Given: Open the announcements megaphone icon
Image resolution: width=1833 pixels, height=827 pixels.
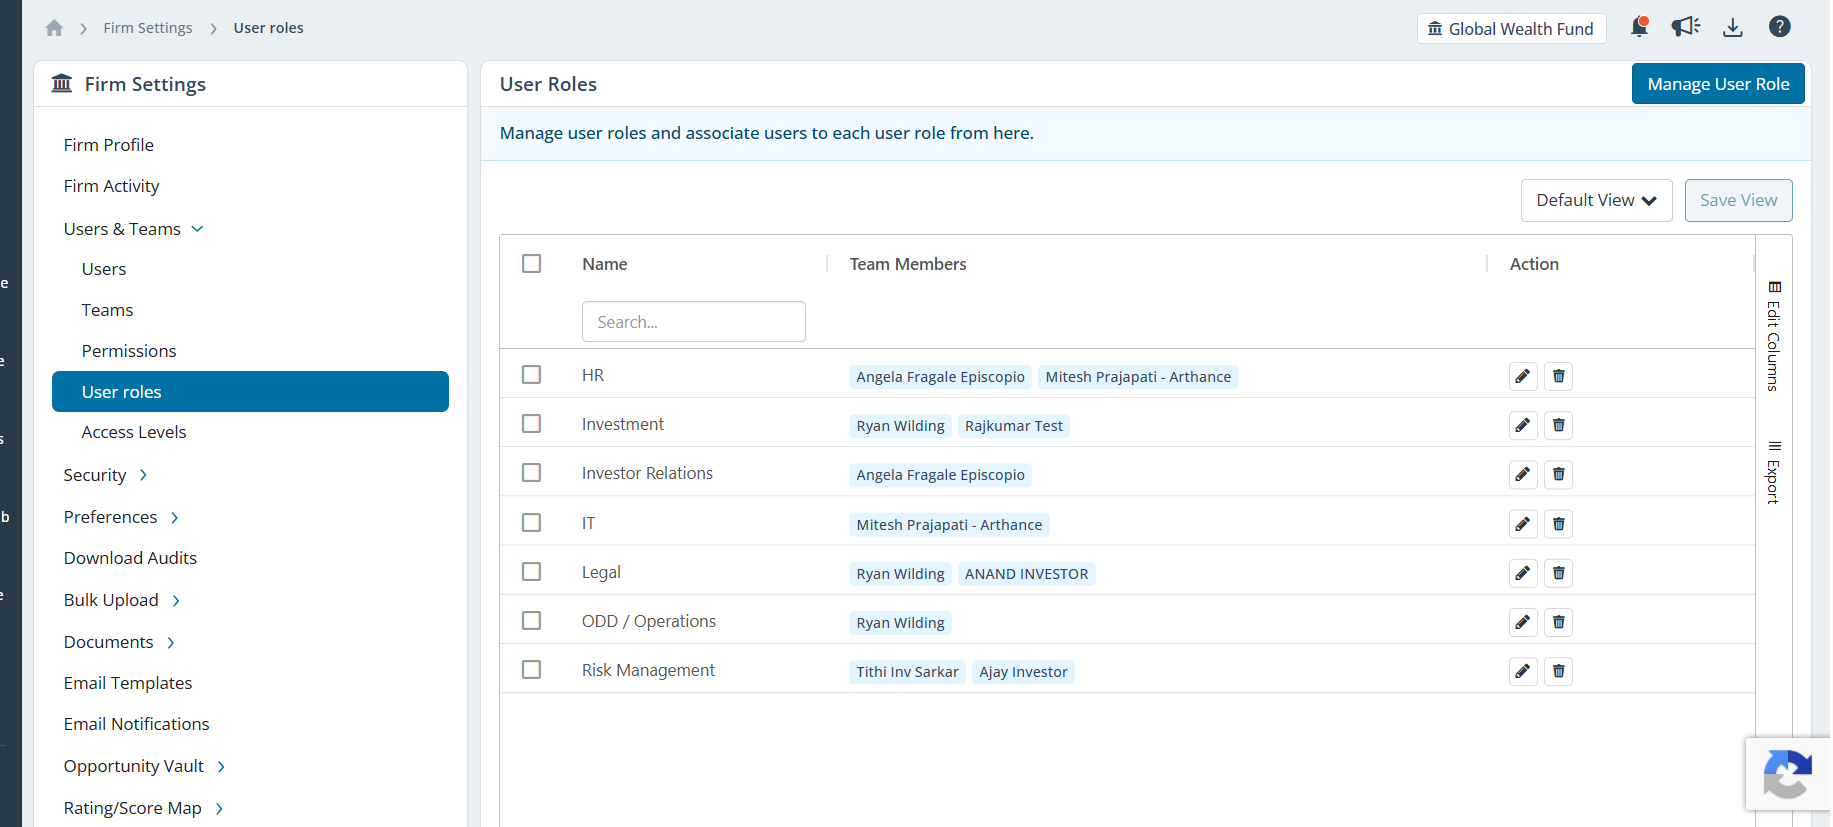Looking at the screenshot, I should [1686, 27].
